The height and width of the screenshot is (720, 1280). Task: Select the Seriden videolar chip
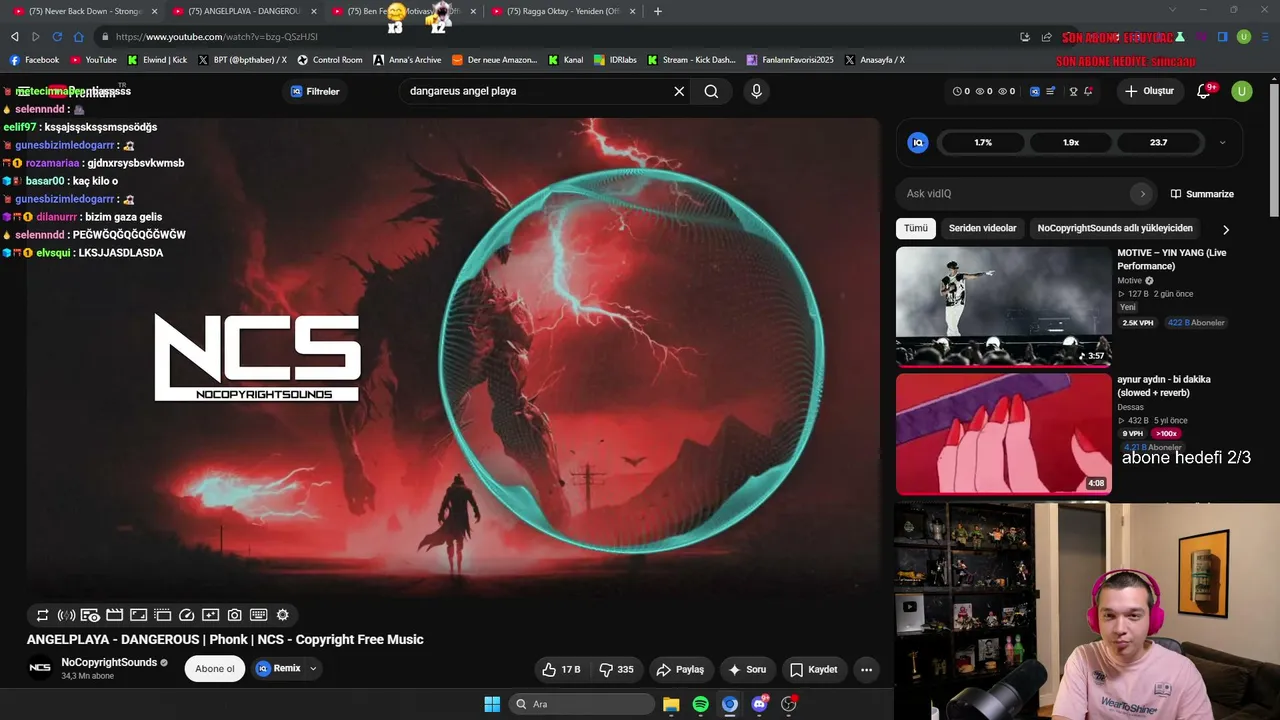[982, 228]
